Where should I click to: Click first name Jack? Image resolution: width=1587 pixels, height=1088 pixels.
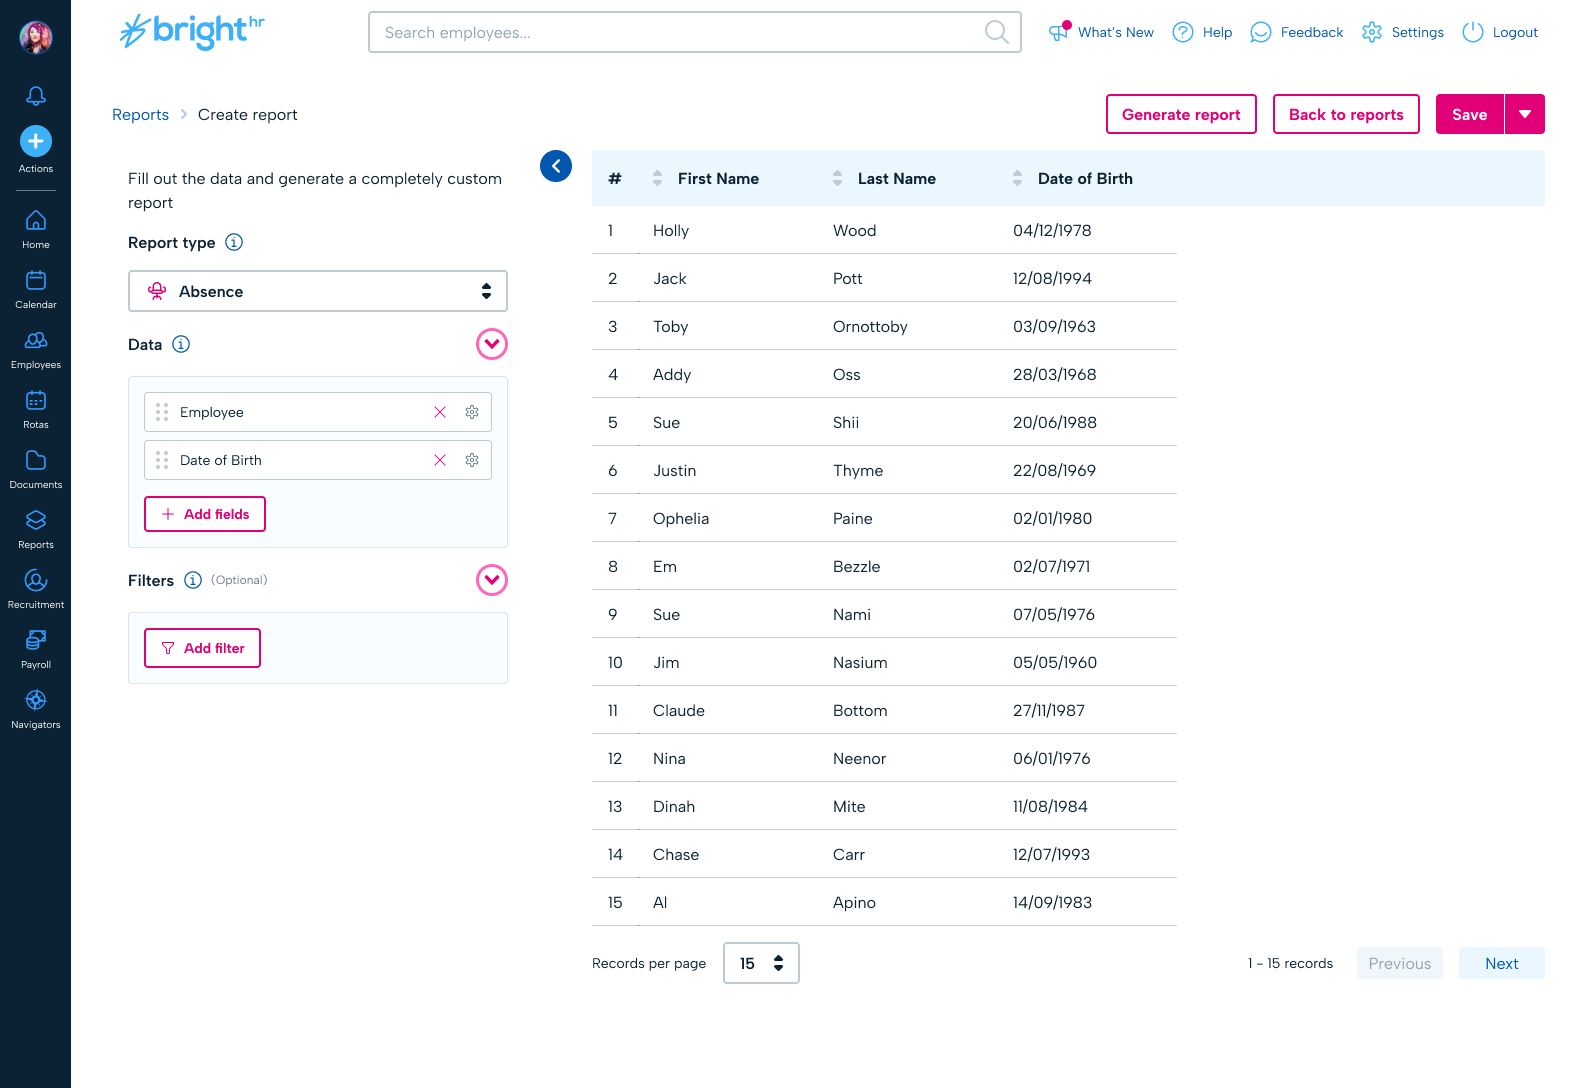click(670, 278)
